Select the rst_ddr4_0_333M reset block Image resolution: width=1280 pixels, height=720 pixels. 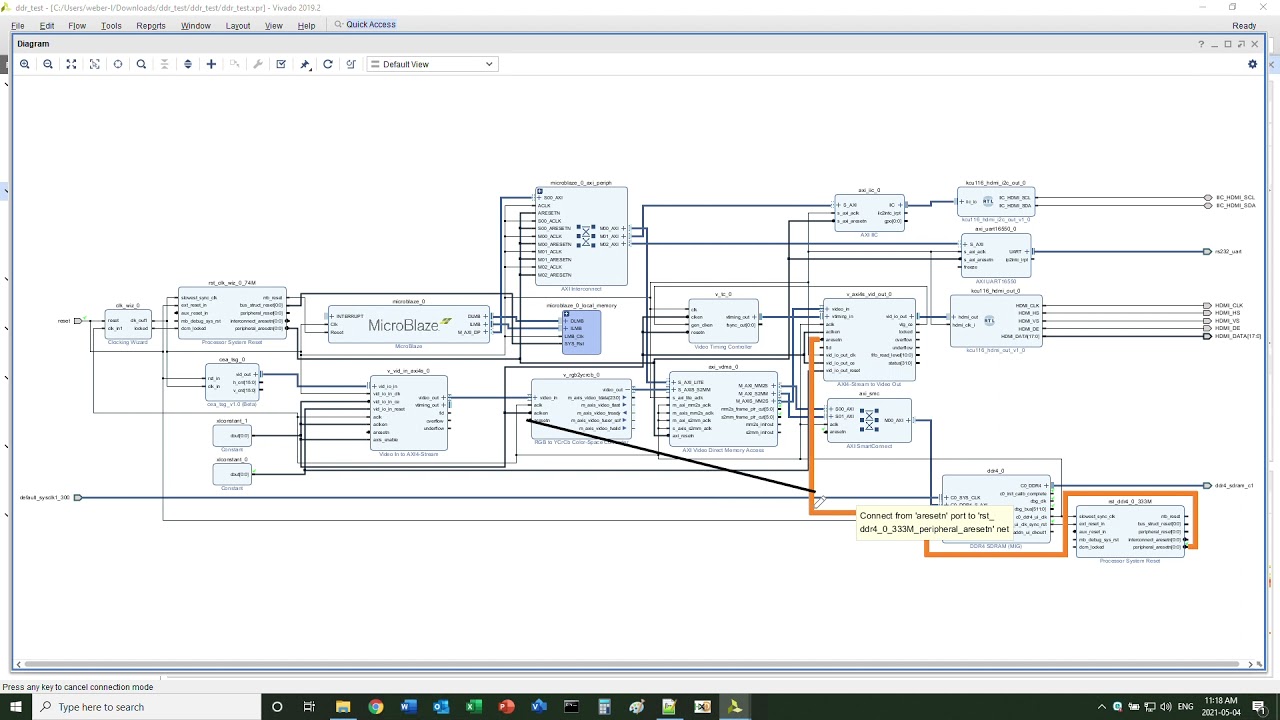(x=1130, y=531)
